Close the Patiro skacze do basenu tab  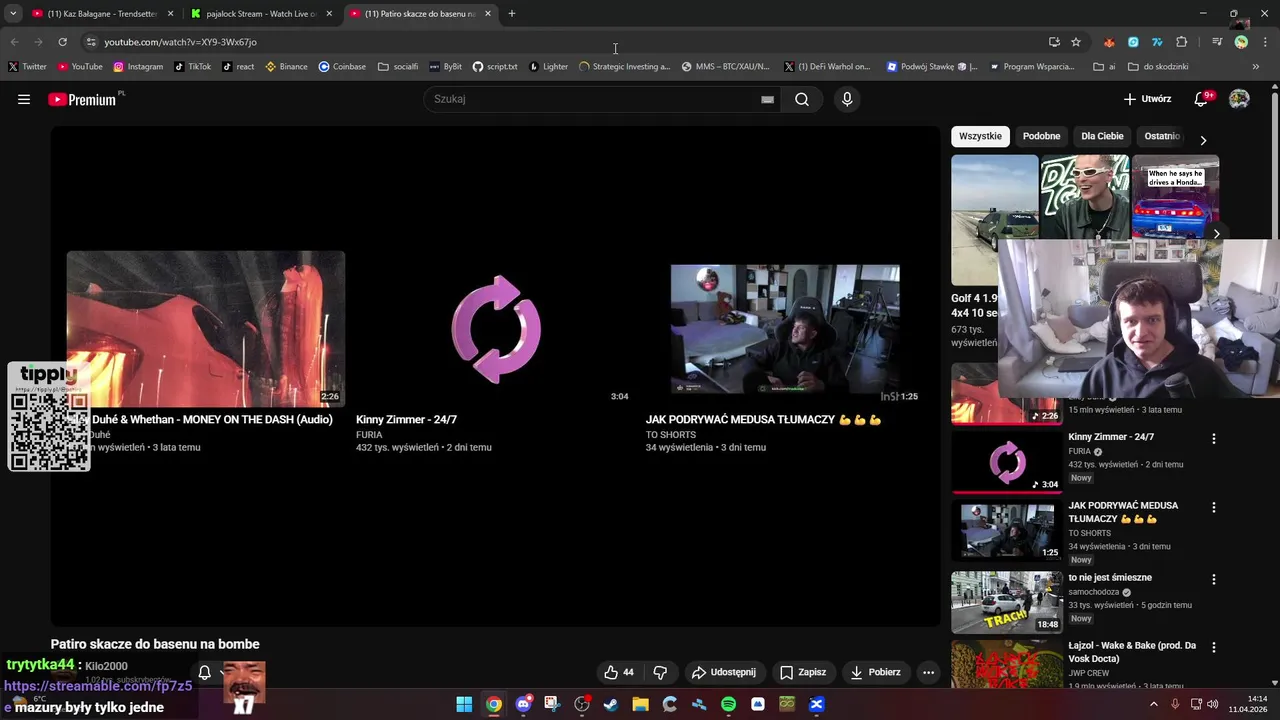click(x=488, y=13)
